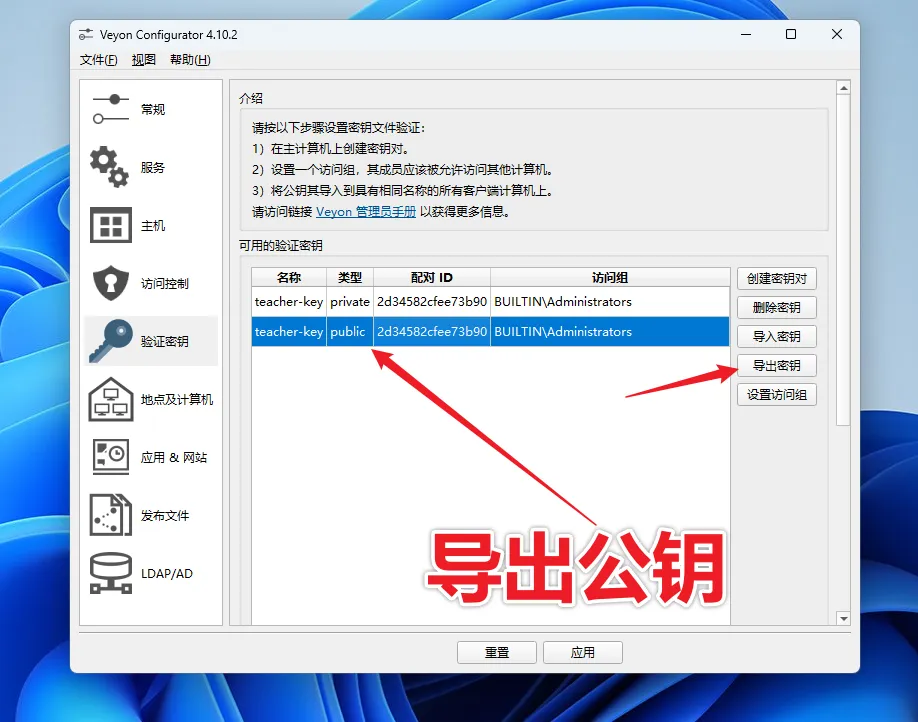Open the 发布文件 file transfer icon
Image resolution: width=918 pixels, height=722 pixels.
tap(111, 515)
